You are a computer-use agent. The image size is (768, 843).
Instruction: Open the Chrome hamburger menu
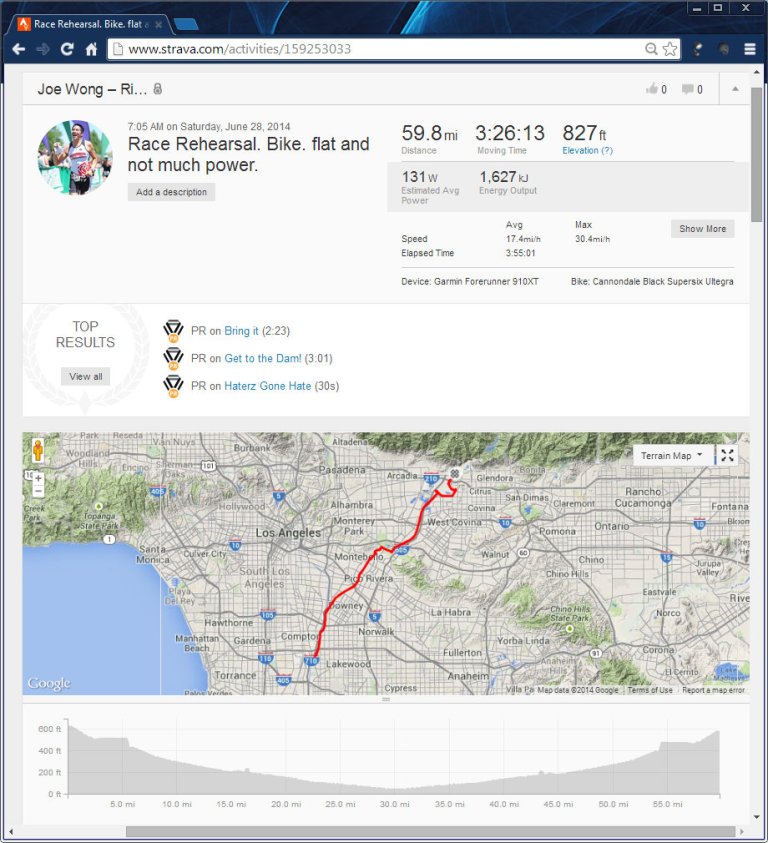click(749, 48)
